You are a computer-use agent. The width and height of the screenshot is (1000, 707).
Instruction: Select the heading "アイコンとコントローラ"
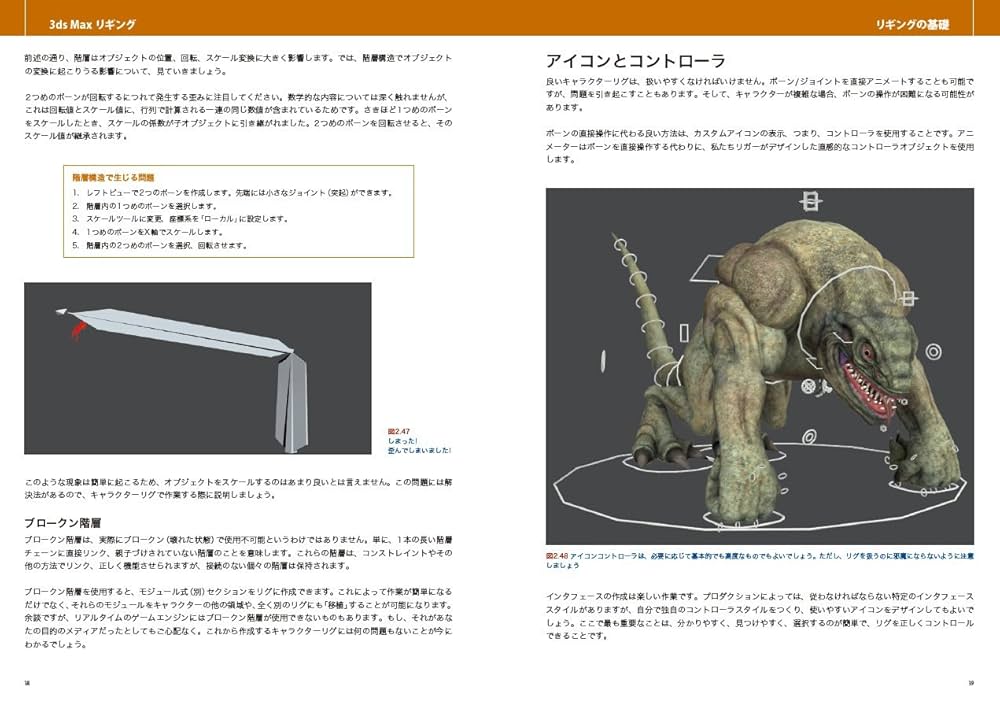point(636,61)
